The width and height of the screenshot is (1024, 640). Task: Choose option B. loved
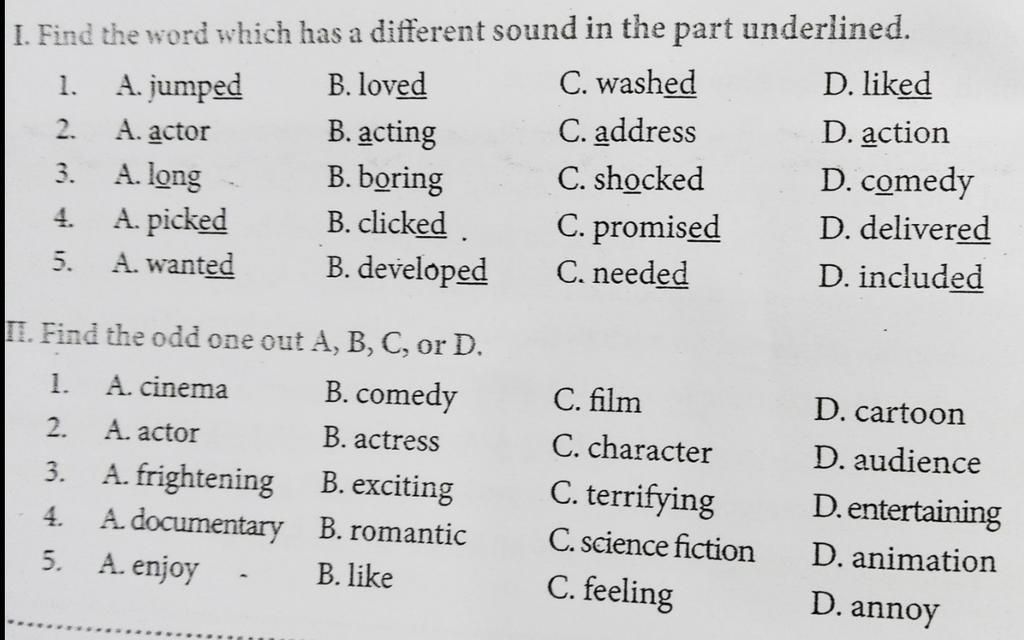coord(377,85)
